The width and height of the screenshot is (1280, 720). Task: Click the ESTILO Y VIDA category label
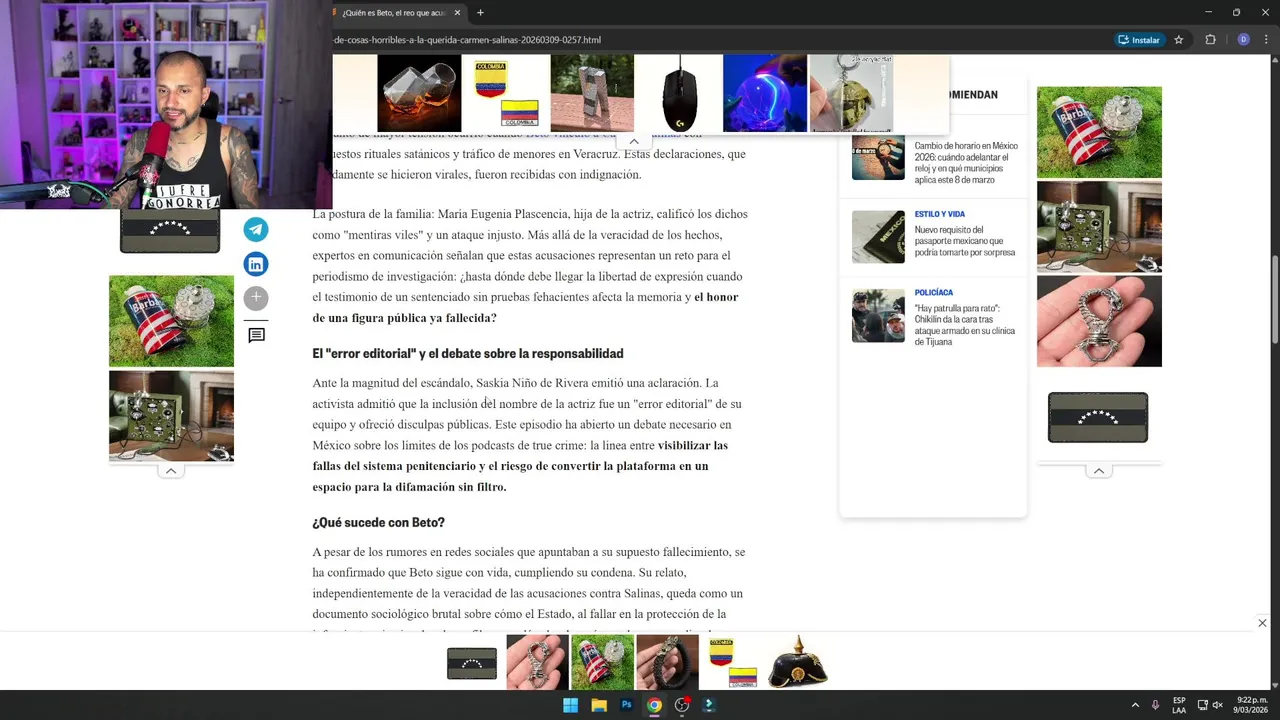coord(939,214)
